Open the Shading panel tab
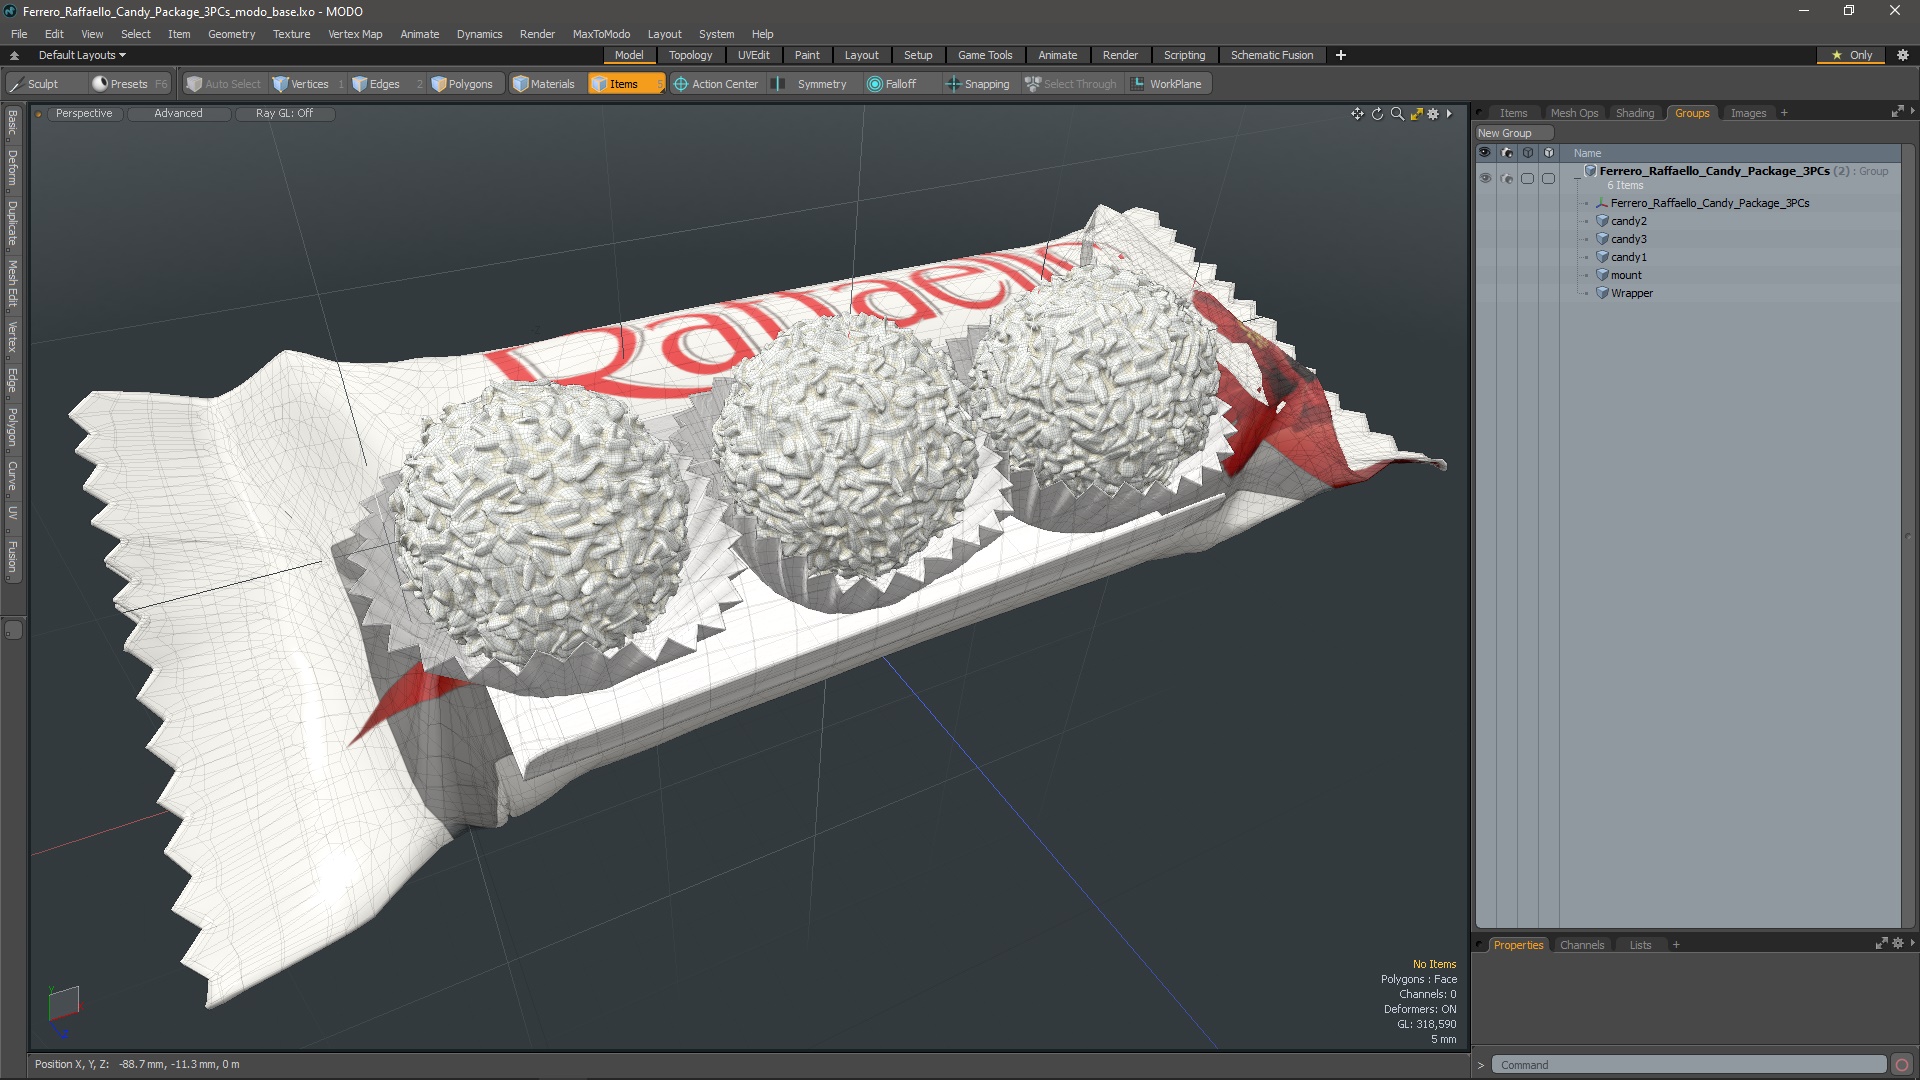Viewport: 1920px width, 1080px height. point(1635,113)
